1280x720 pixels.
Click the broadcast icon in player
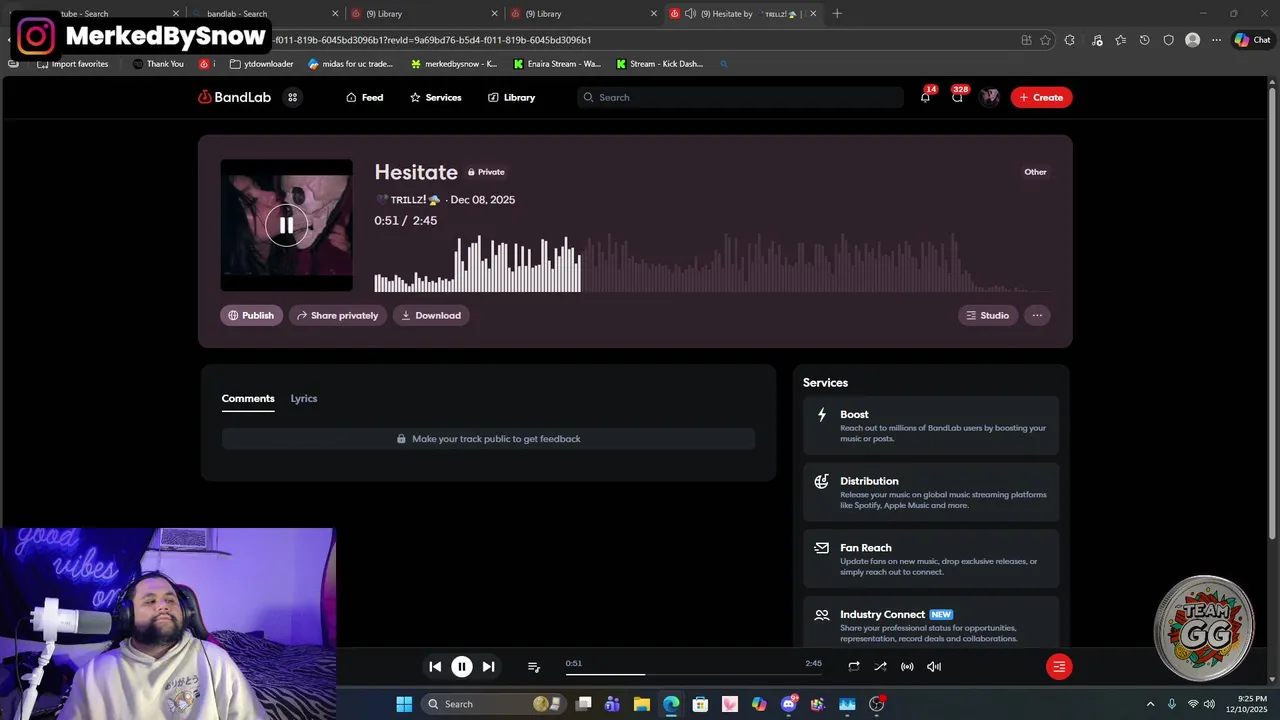(x=907, y=666)
